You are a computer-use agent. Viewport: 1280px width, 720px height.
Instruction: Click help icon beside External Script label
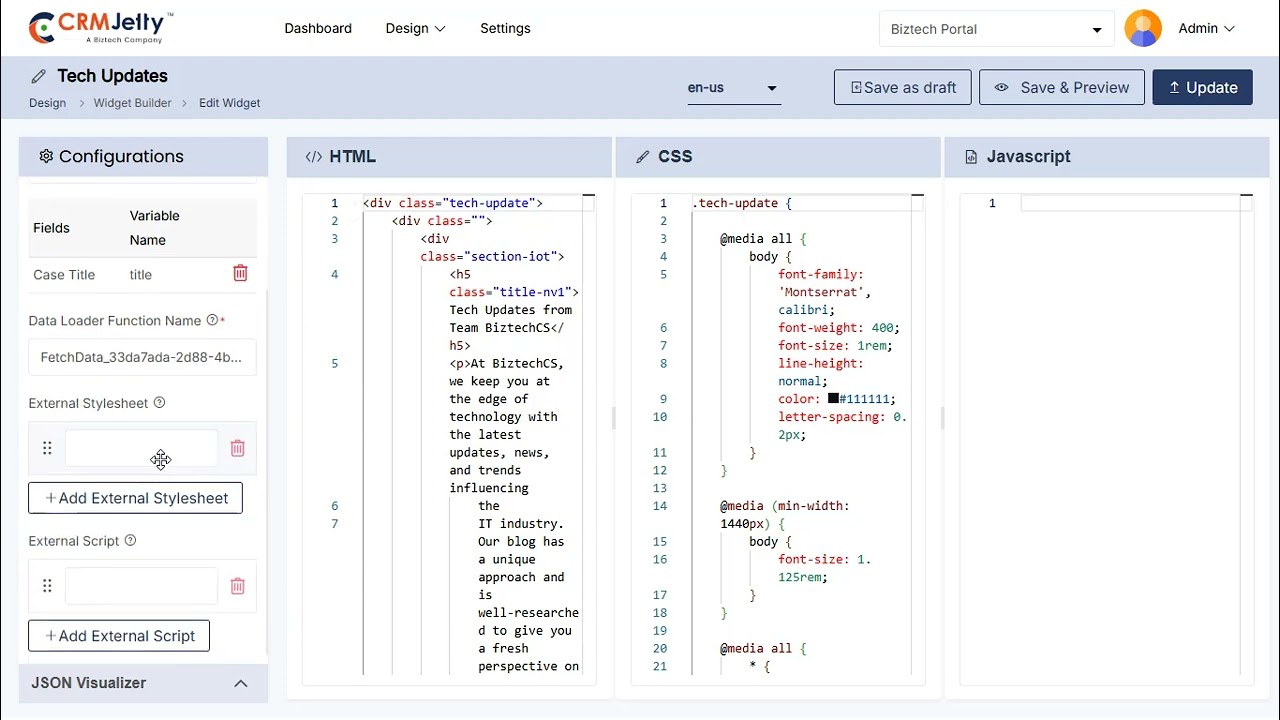click(130, 541)
